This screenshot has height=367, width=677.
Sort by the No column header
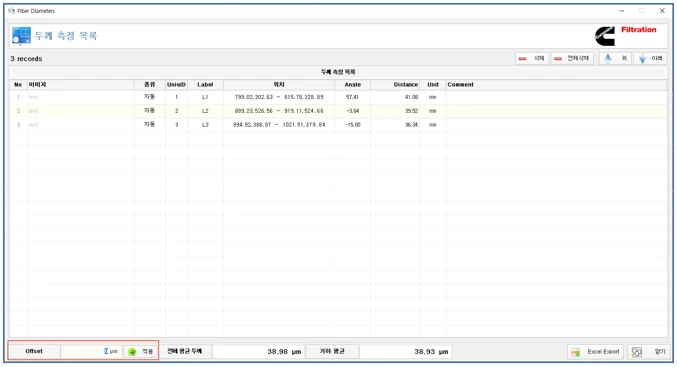[x=18, y=85]
